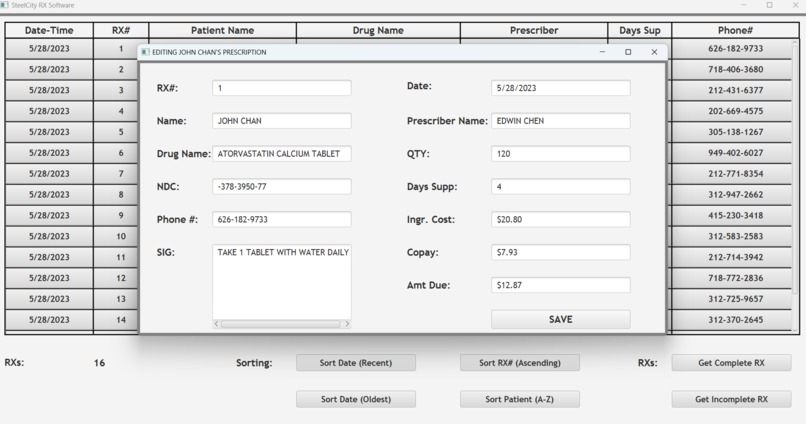
Task: Click the Date-Time column header
Action: 49,30
